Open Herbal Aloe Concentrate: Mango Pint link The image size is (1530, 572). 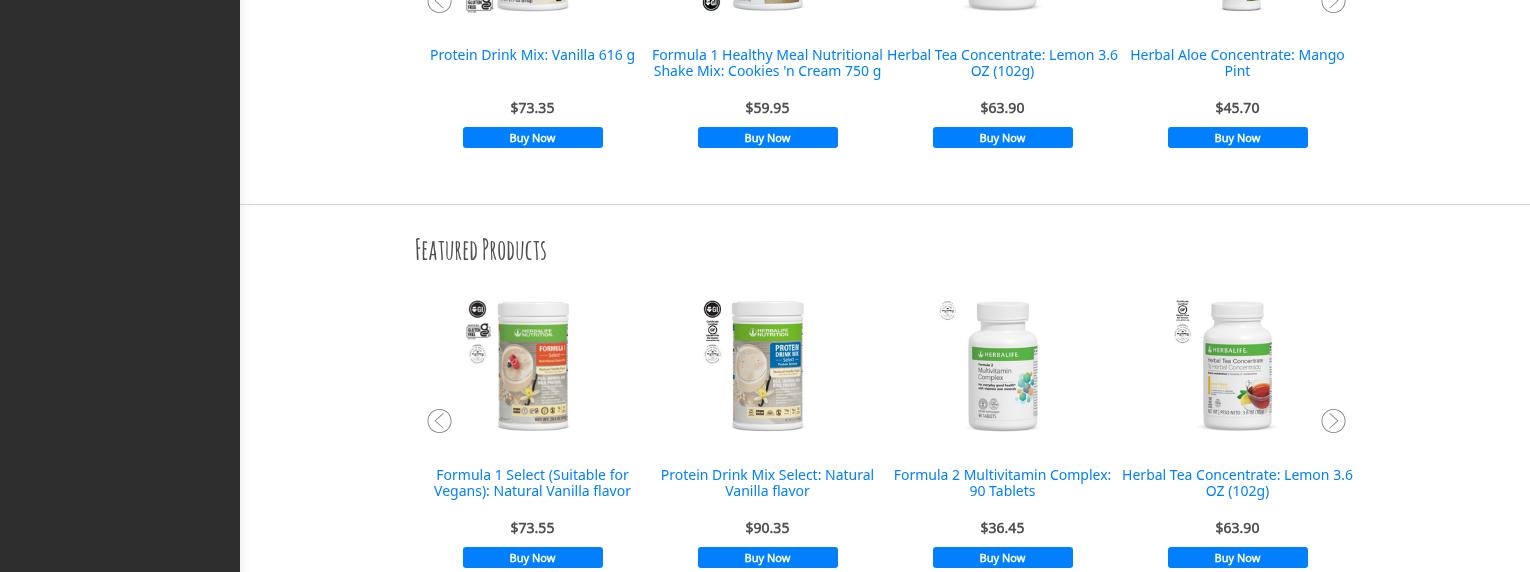coord(1237,63)
